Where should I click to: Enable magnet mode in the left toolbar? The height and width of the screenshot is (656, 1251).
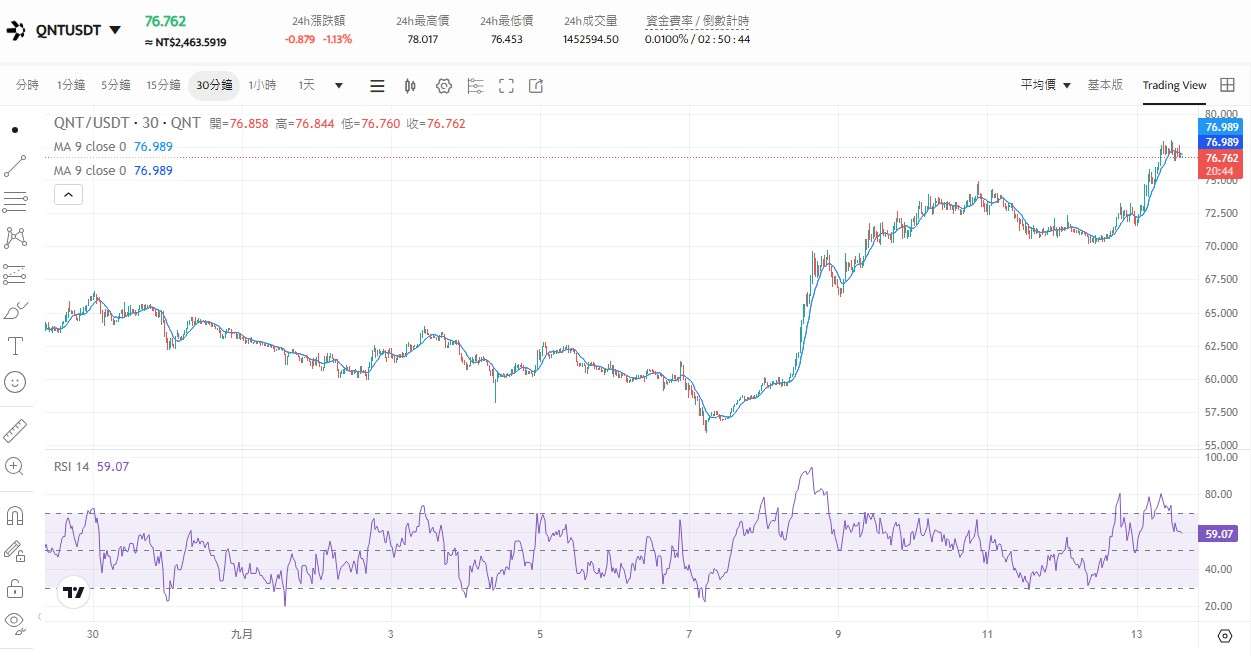pos(14,516)
